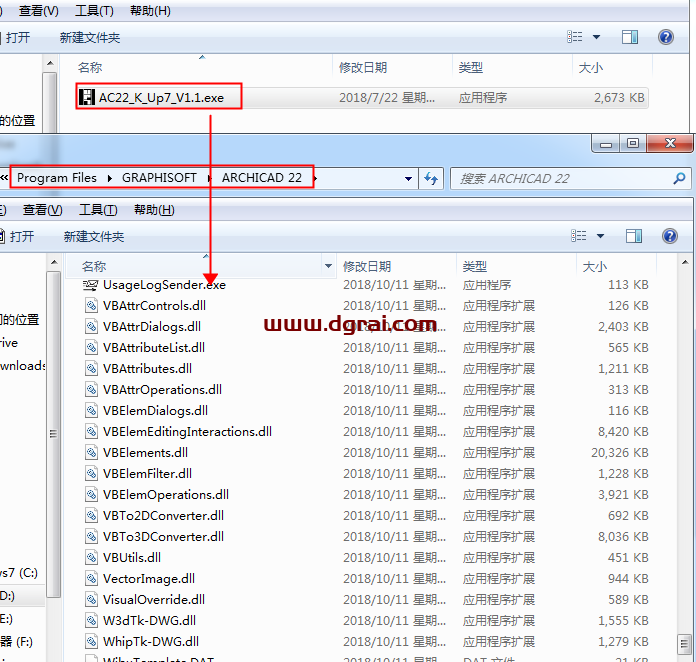The width and height of the screenshot is (696, 662).
Task: Expand arrow after Program Files breadcrumb
Action: (x=110, y=178)
